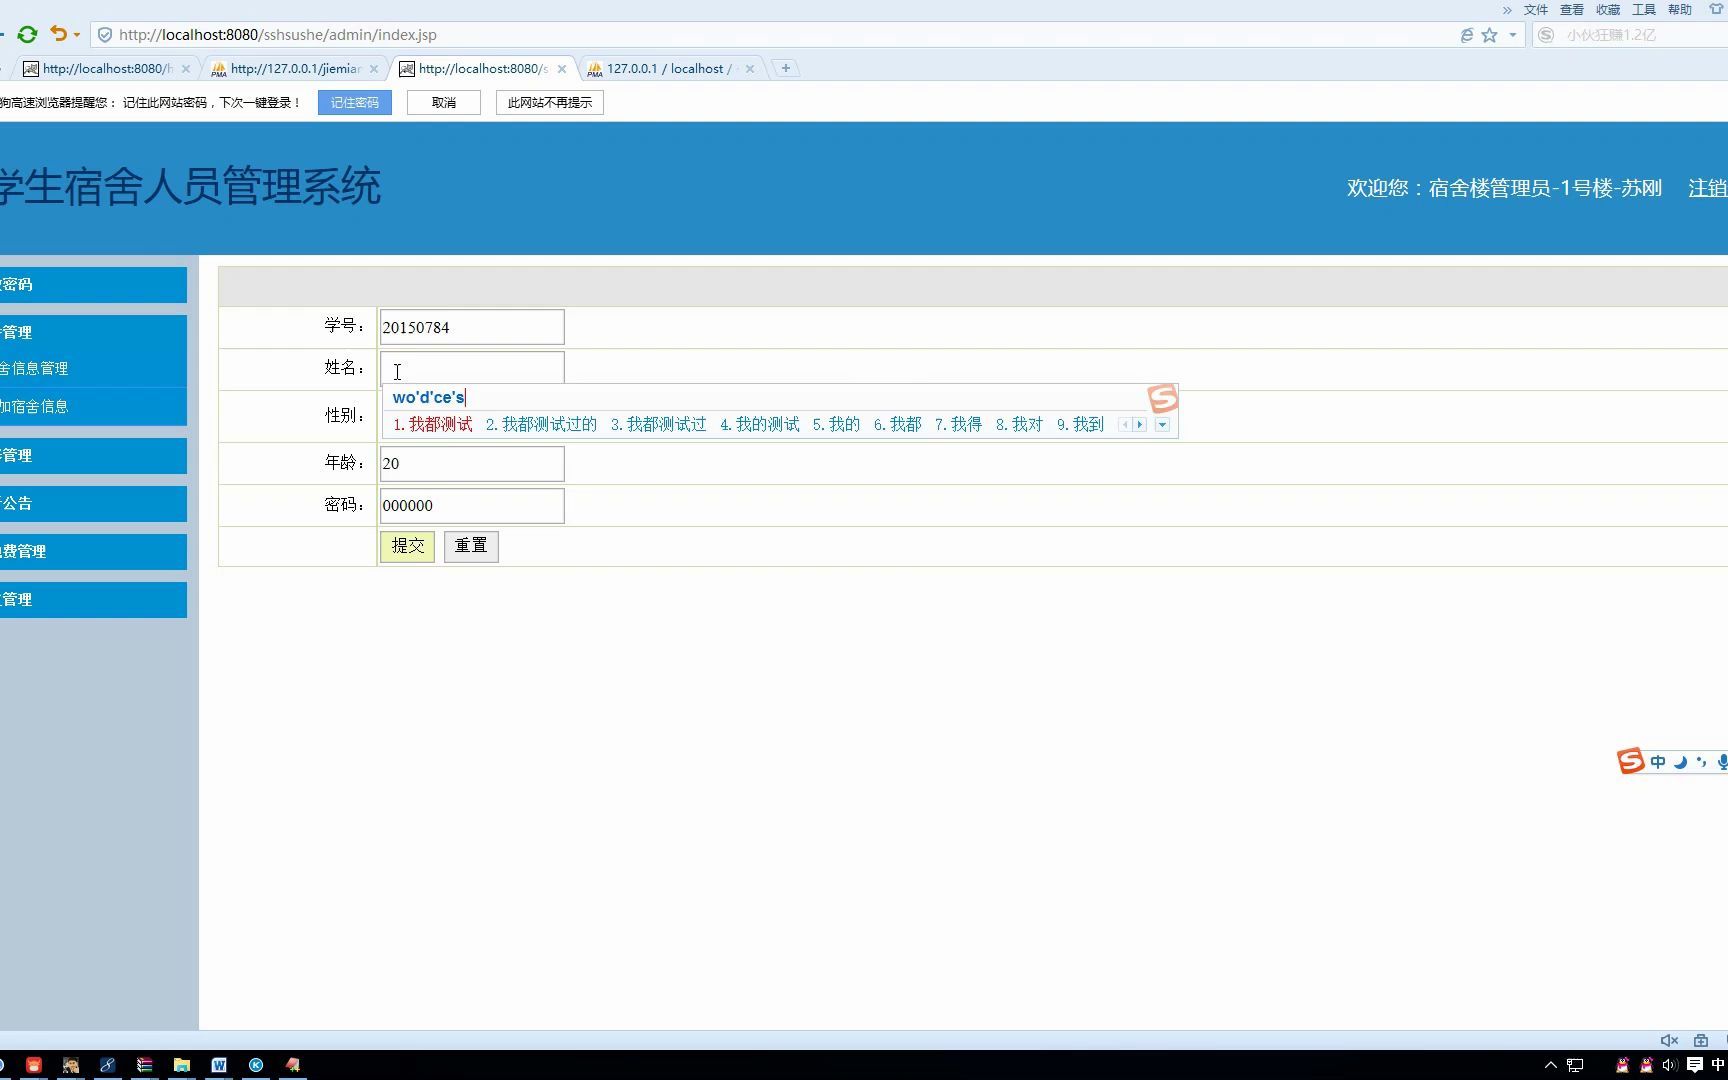Click the Sogou search engine icon in the search box

coord(1546,35)
